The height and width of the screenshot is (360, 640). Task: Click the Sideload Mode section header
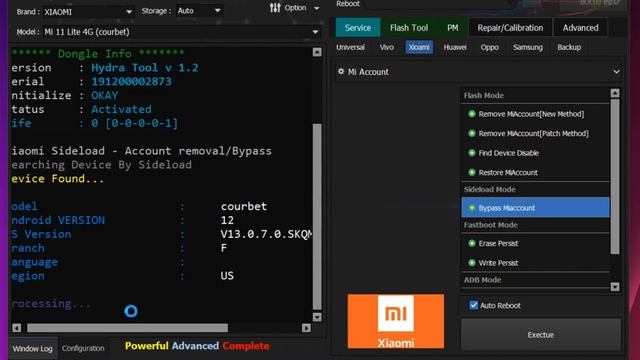(489, 189)
